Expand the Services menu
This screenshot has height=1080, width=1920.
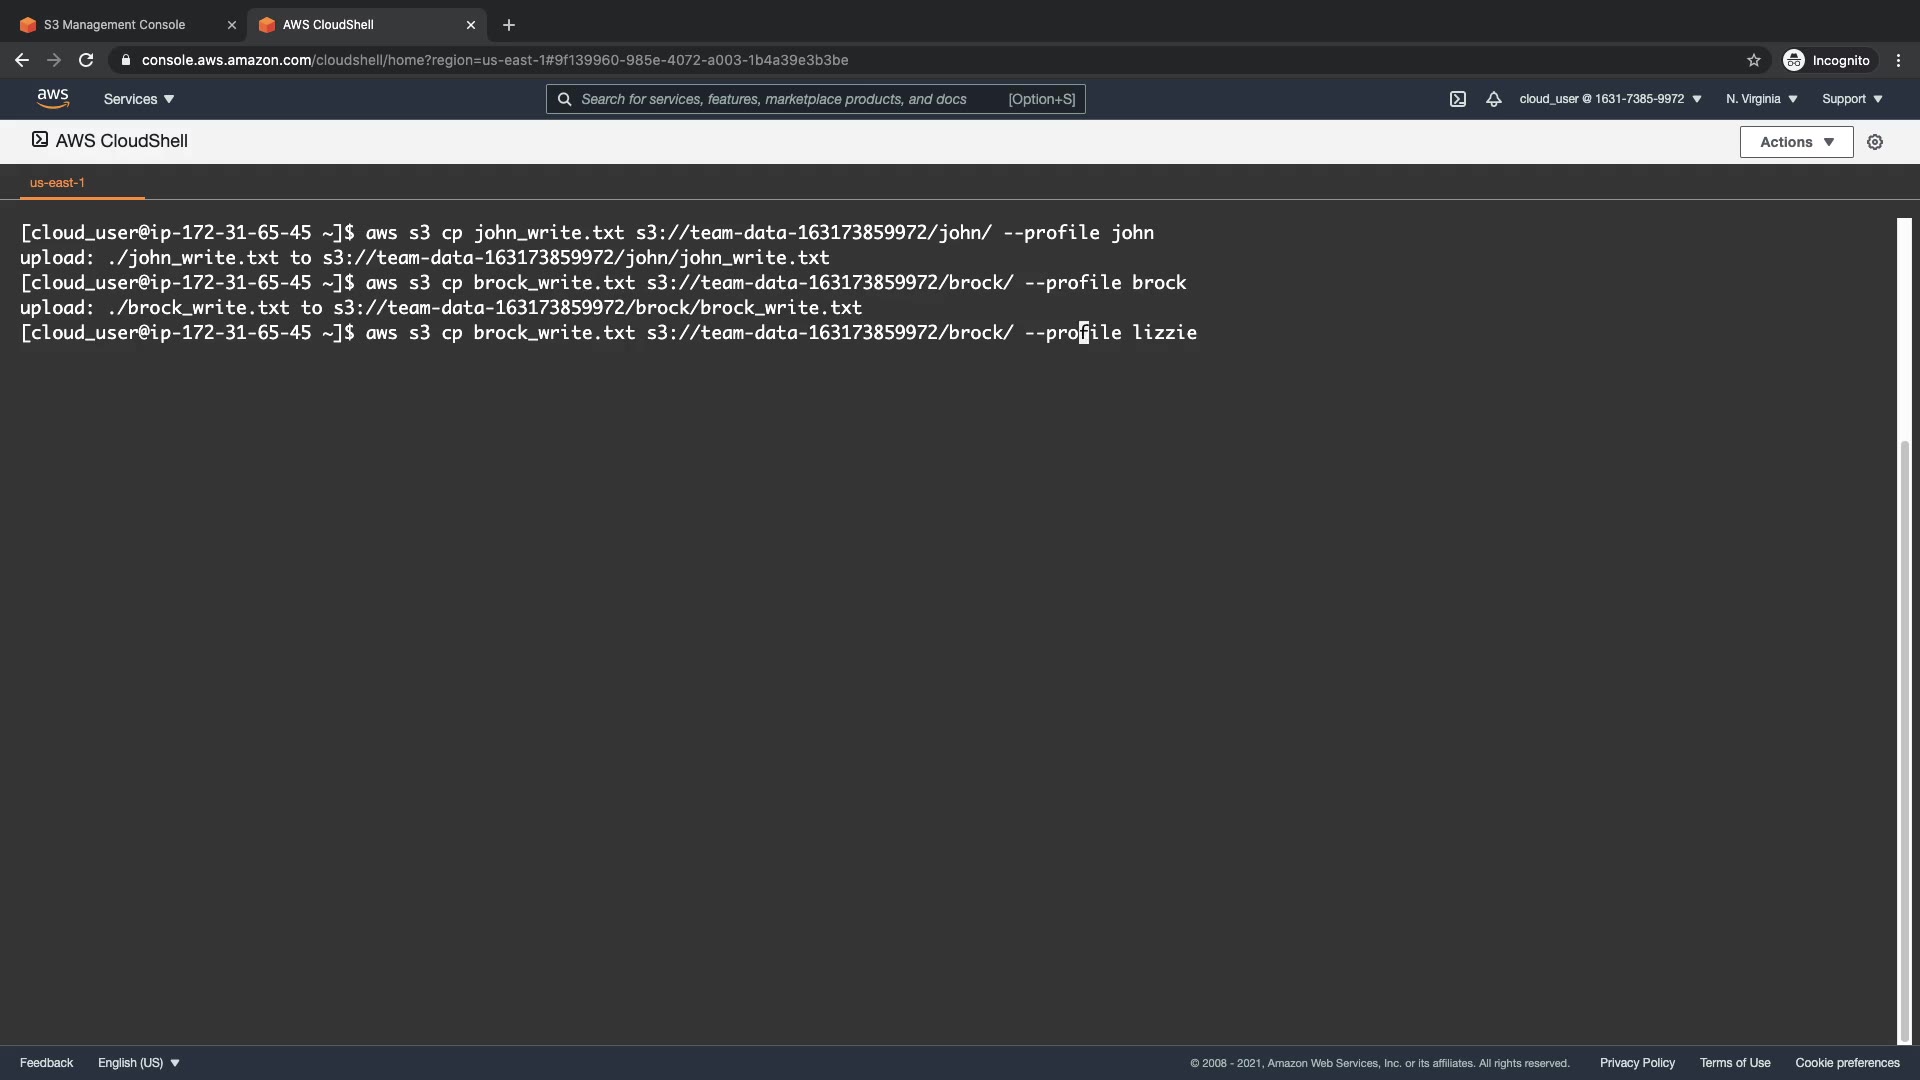pos(139,99)
